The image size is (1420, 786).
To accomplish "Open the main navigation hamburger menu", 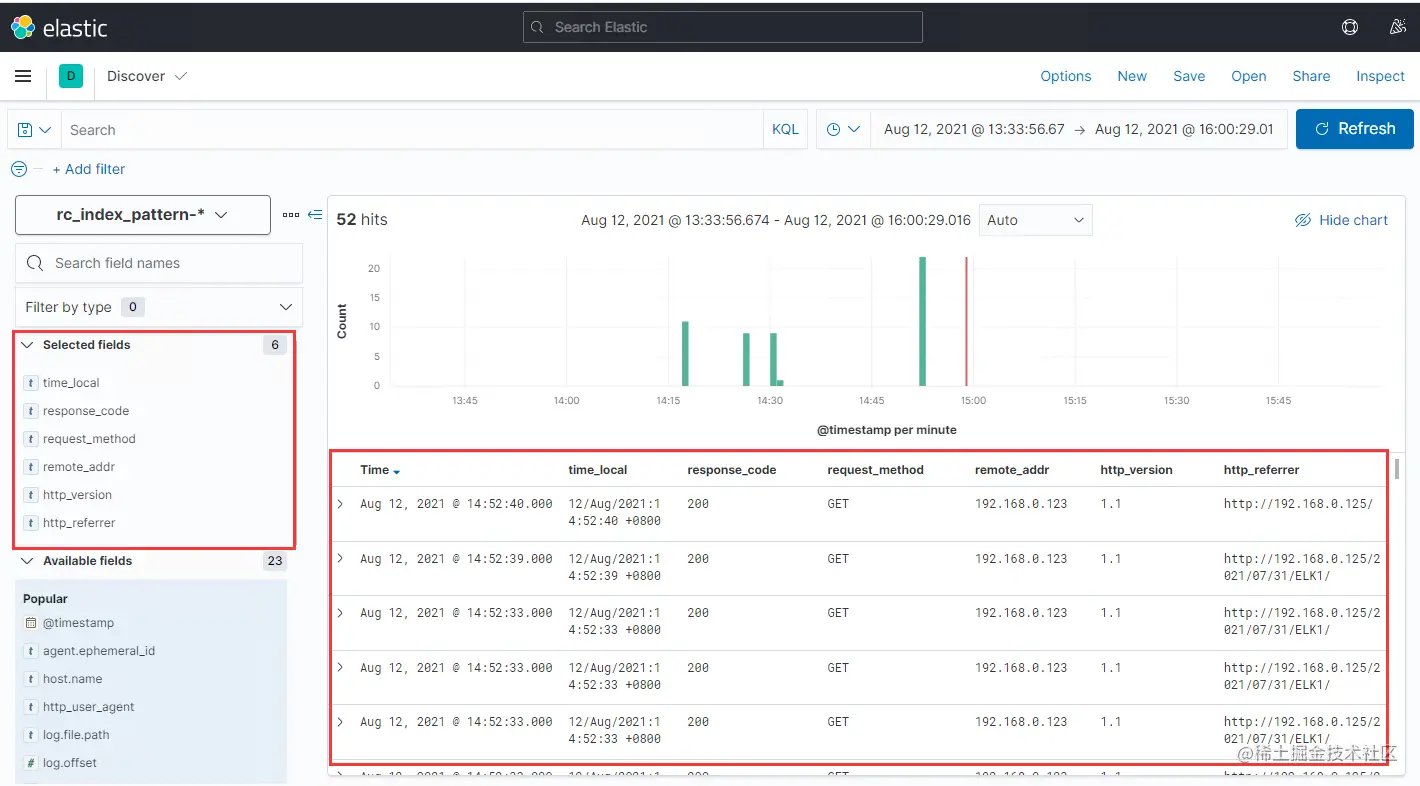I will 23,76.
